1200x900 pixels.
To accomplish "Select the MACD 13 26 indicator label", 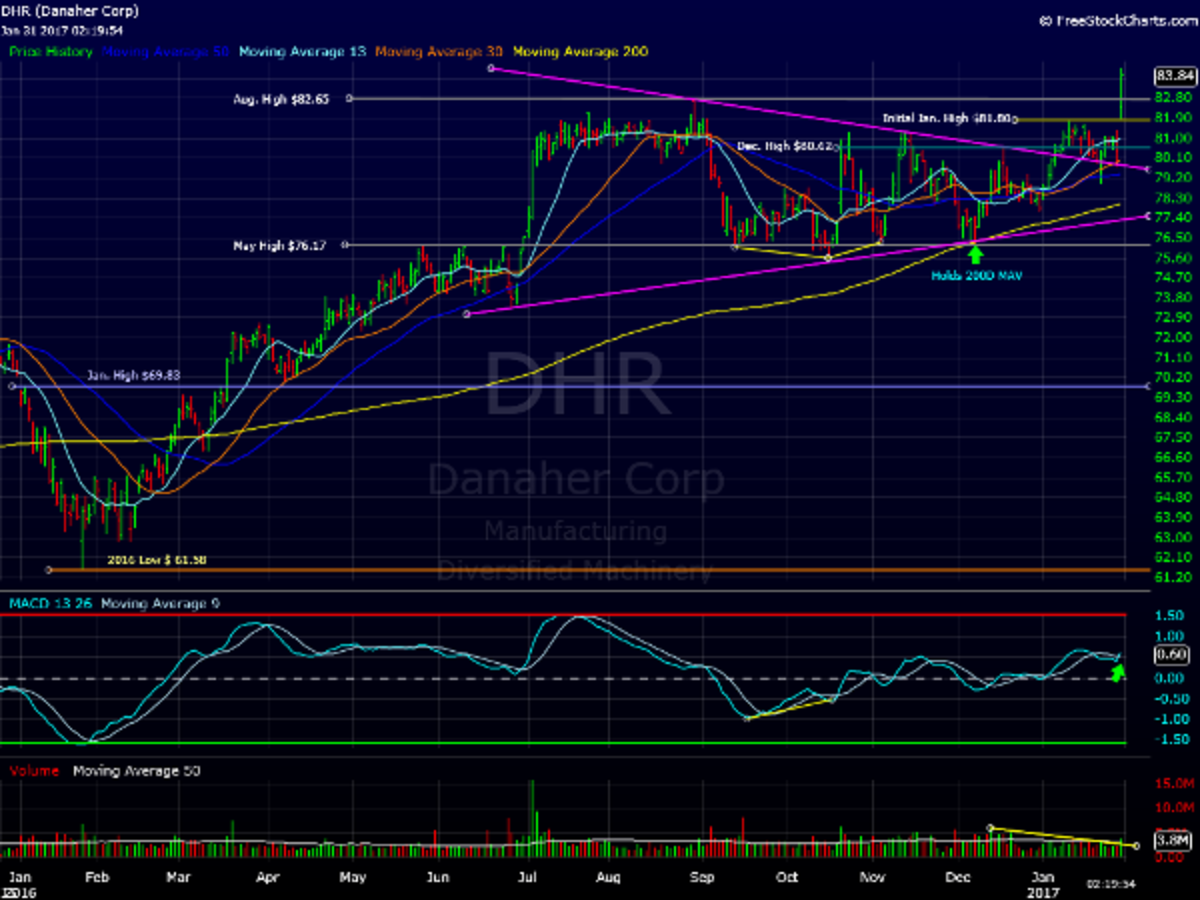I will (x=49, y=603).
